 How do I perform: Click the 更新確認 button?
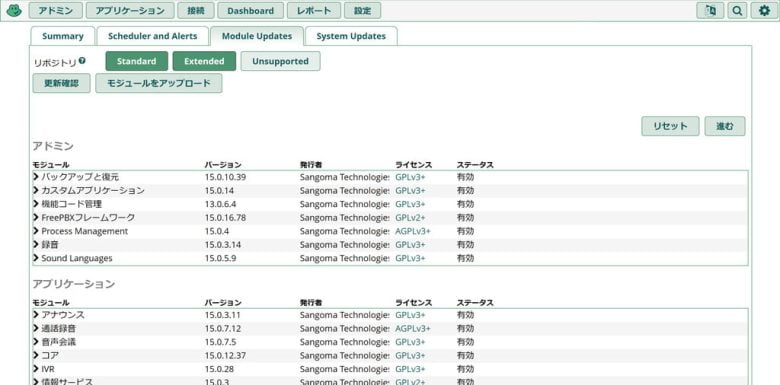click(62, 83)
